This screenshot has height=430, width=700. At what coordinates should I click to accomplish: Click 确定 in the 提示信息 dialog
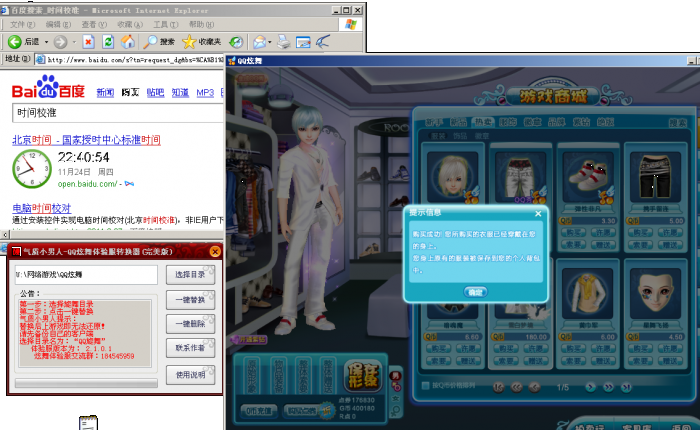[475, 292]
